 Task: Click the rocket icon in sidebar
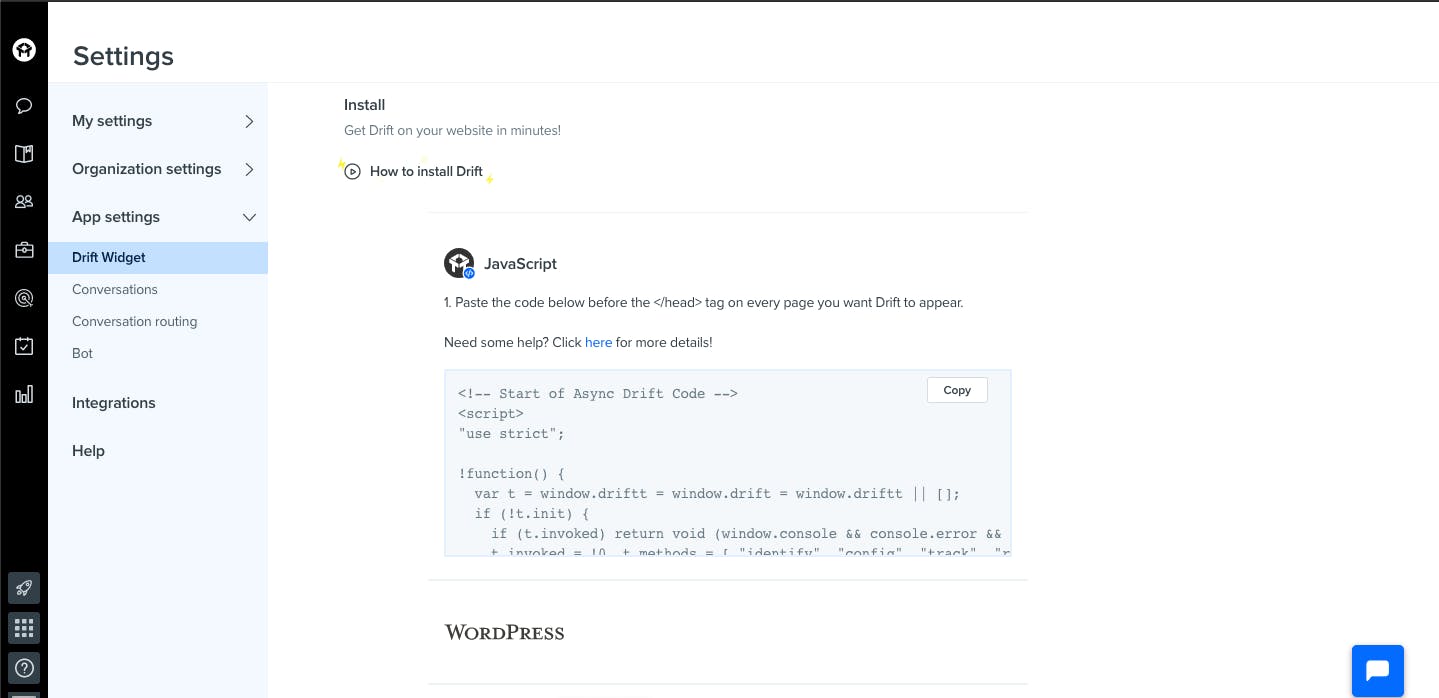click(x=24, y=588)
